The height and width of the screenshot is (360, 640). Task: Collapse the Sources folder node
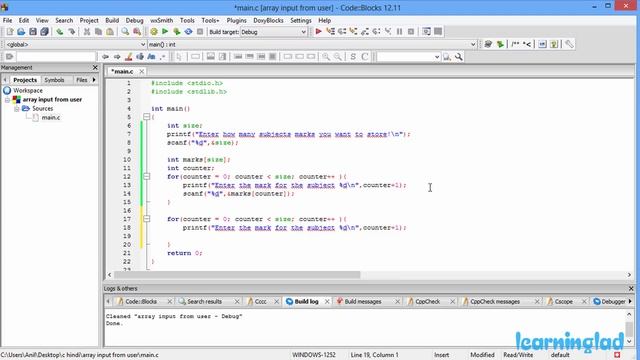17,109
